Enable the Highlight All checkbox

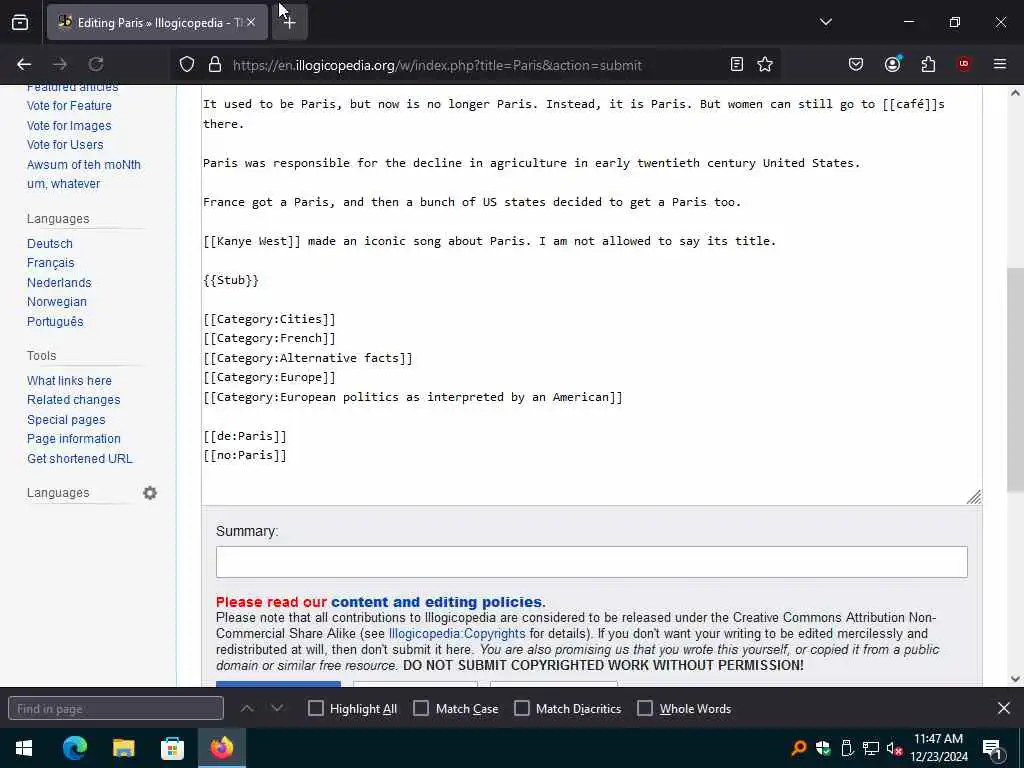315,709
